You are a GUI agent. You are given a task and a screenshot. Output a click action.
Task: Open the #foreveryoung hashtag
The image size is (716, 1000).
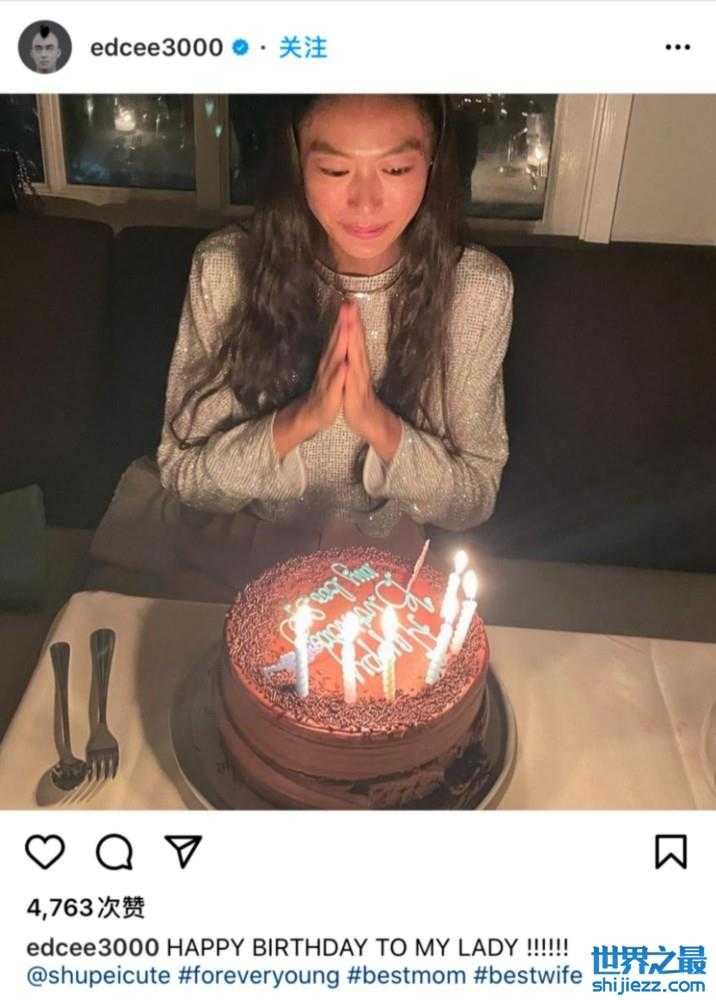point(259,976)
